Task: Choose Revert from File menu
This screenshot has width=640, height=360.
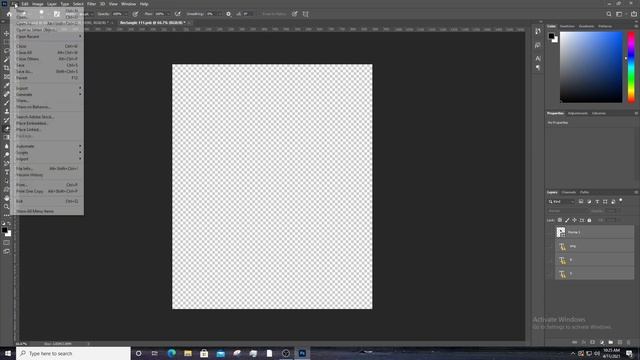Action: pos(47,78)
